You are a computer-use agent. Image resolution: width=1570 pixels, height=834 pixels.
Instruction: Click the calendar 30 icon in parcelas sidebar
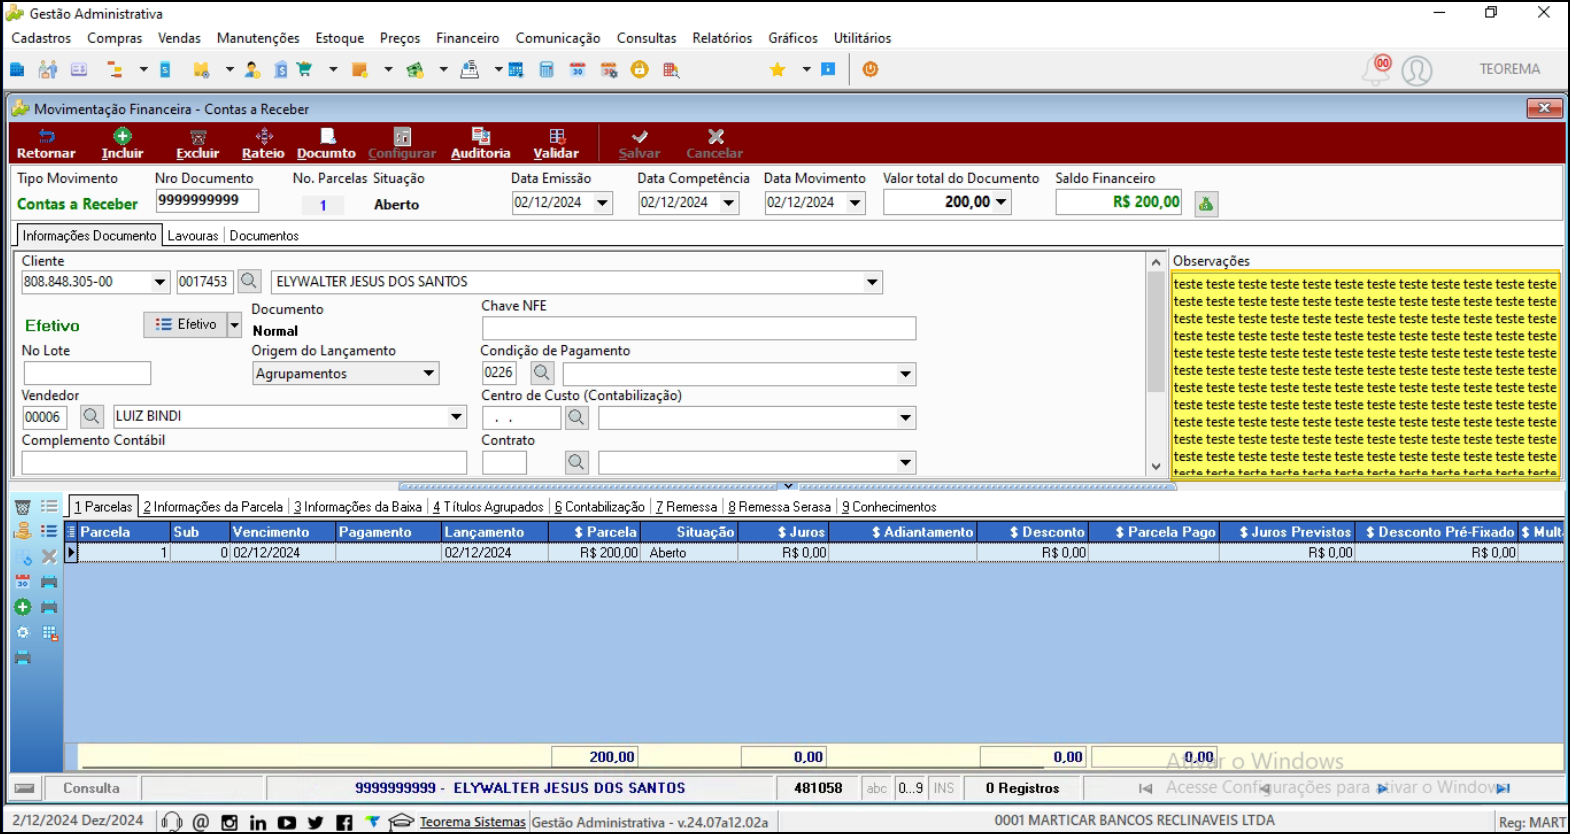(22, 581)
